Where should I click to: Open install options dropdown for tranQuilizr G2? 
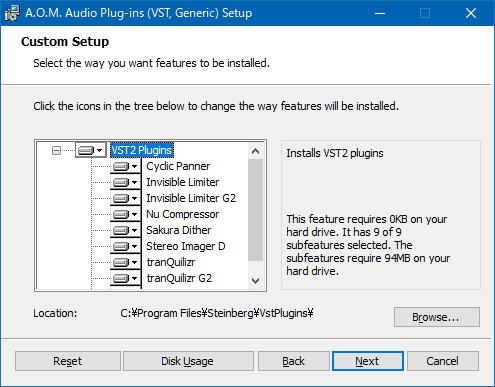[x=126, y=278]
